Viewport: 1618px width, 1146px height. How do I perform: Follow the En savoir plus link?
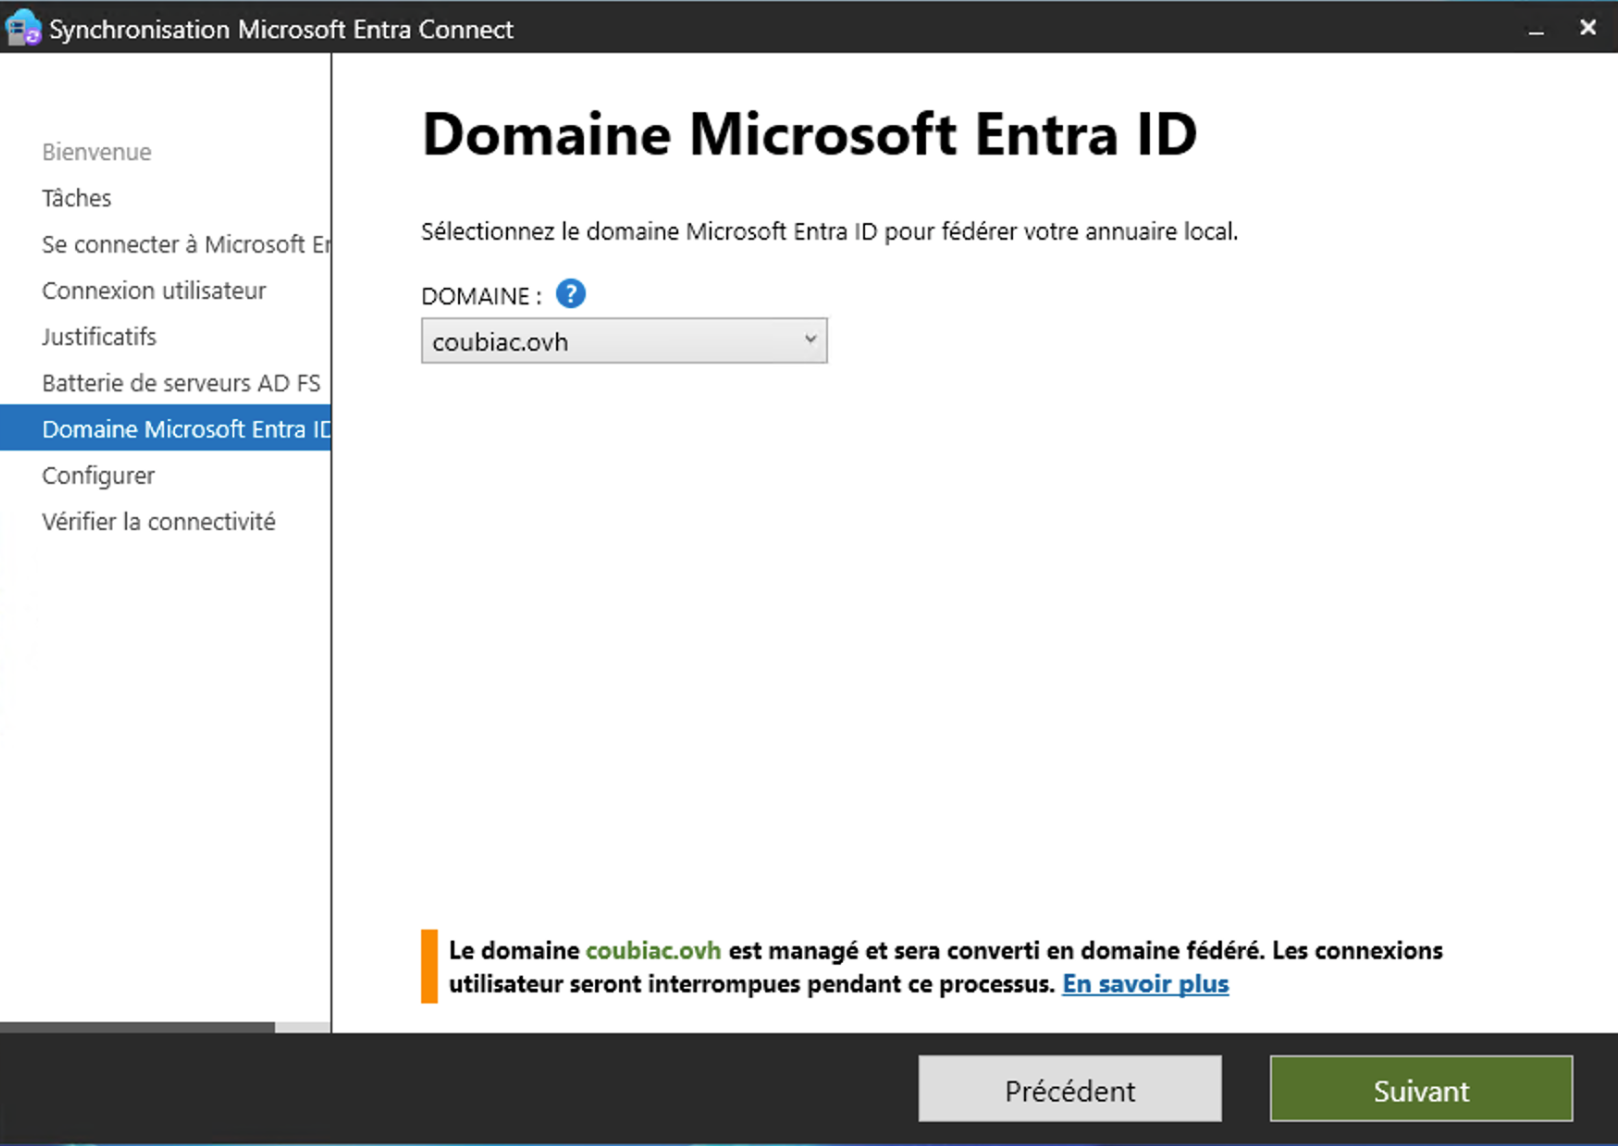point(1145,984)
